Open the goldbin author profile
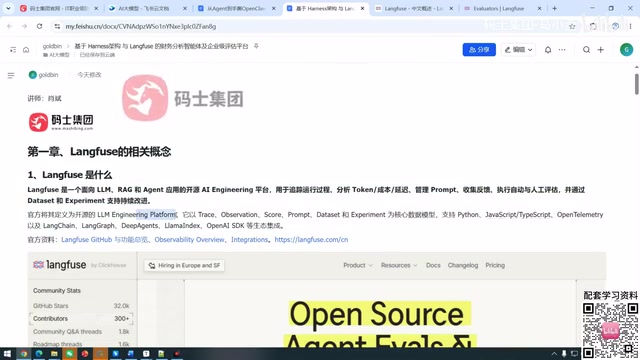This screenshot has width=640, height=360. click(x=44, y=75)
